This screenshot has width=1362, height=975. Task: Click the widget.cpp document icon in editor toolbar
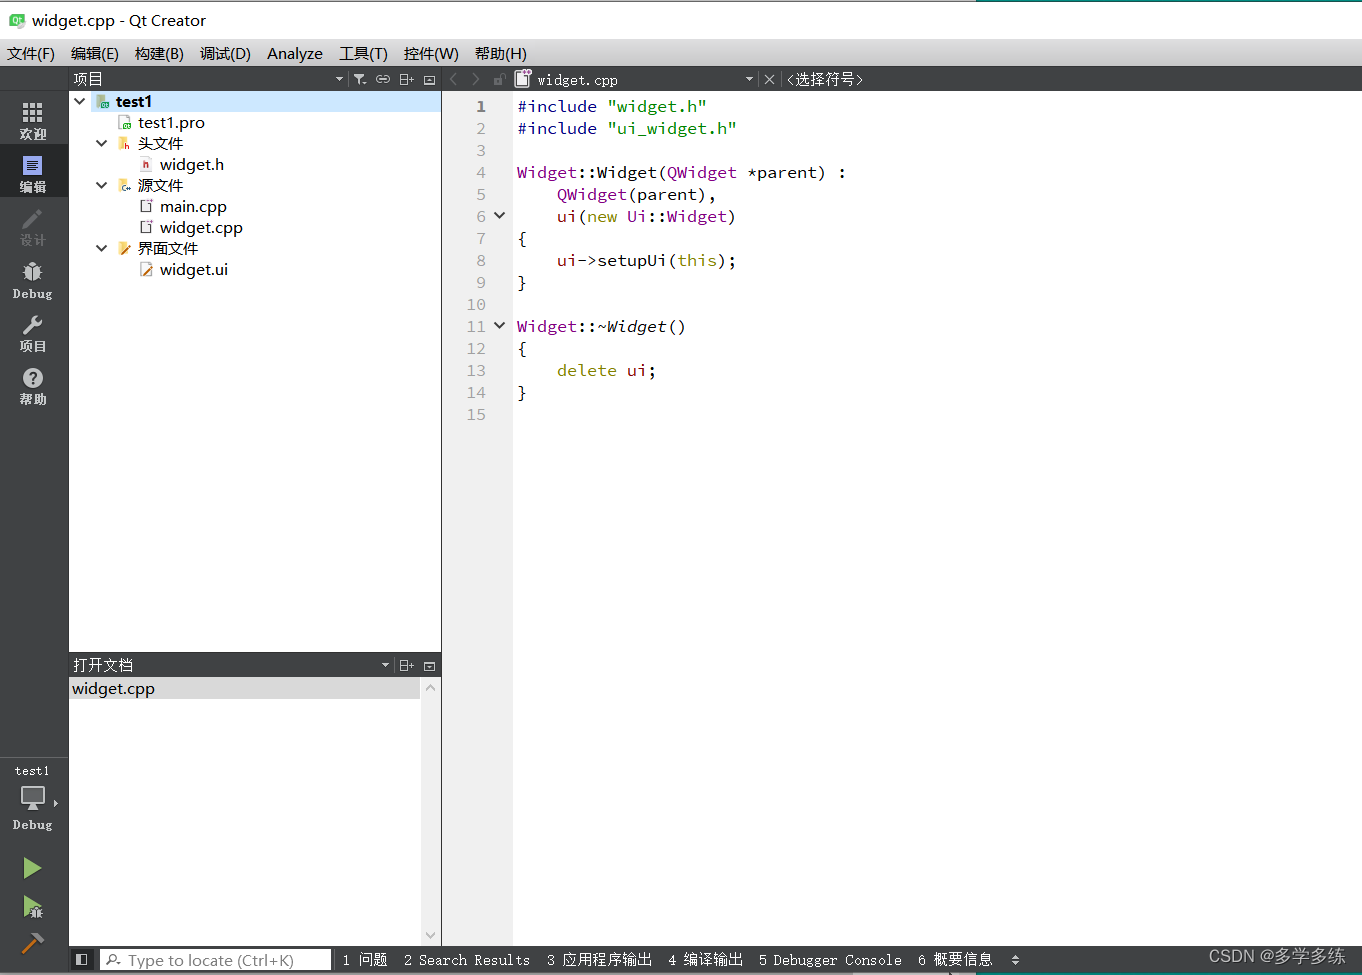523,79
